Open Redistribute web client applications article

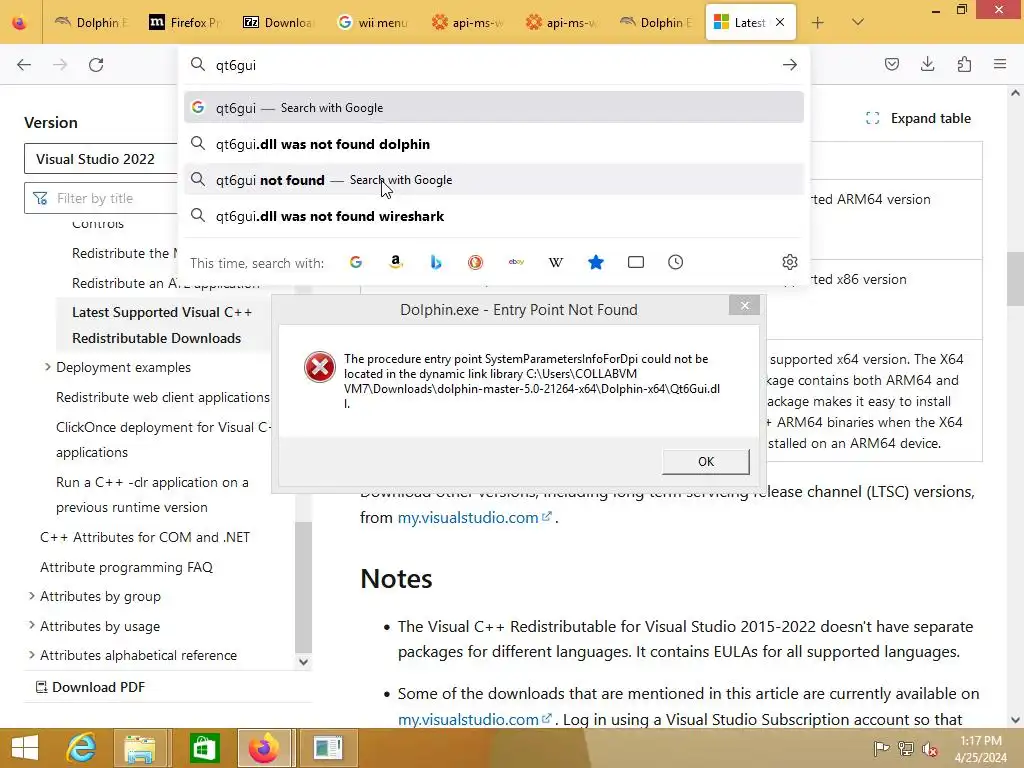point(163,397)
